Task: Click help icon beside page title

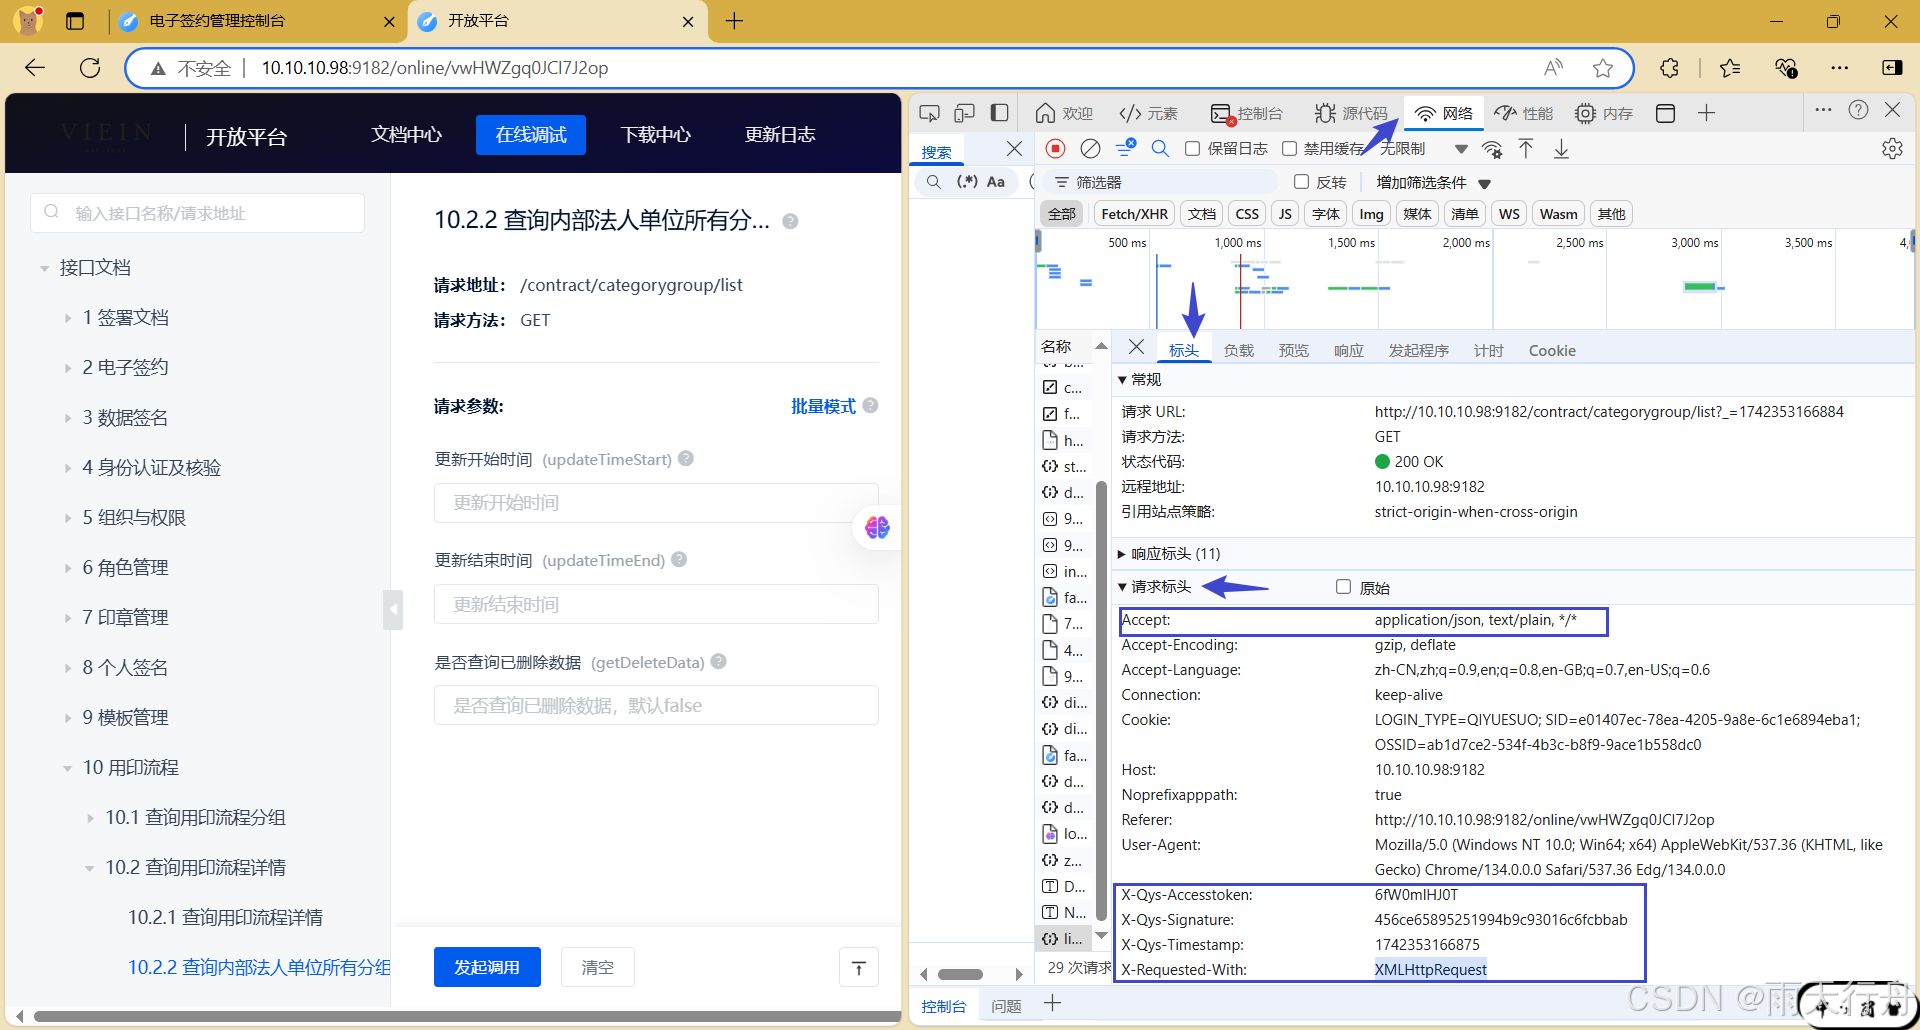Action: tap(790, 221)
